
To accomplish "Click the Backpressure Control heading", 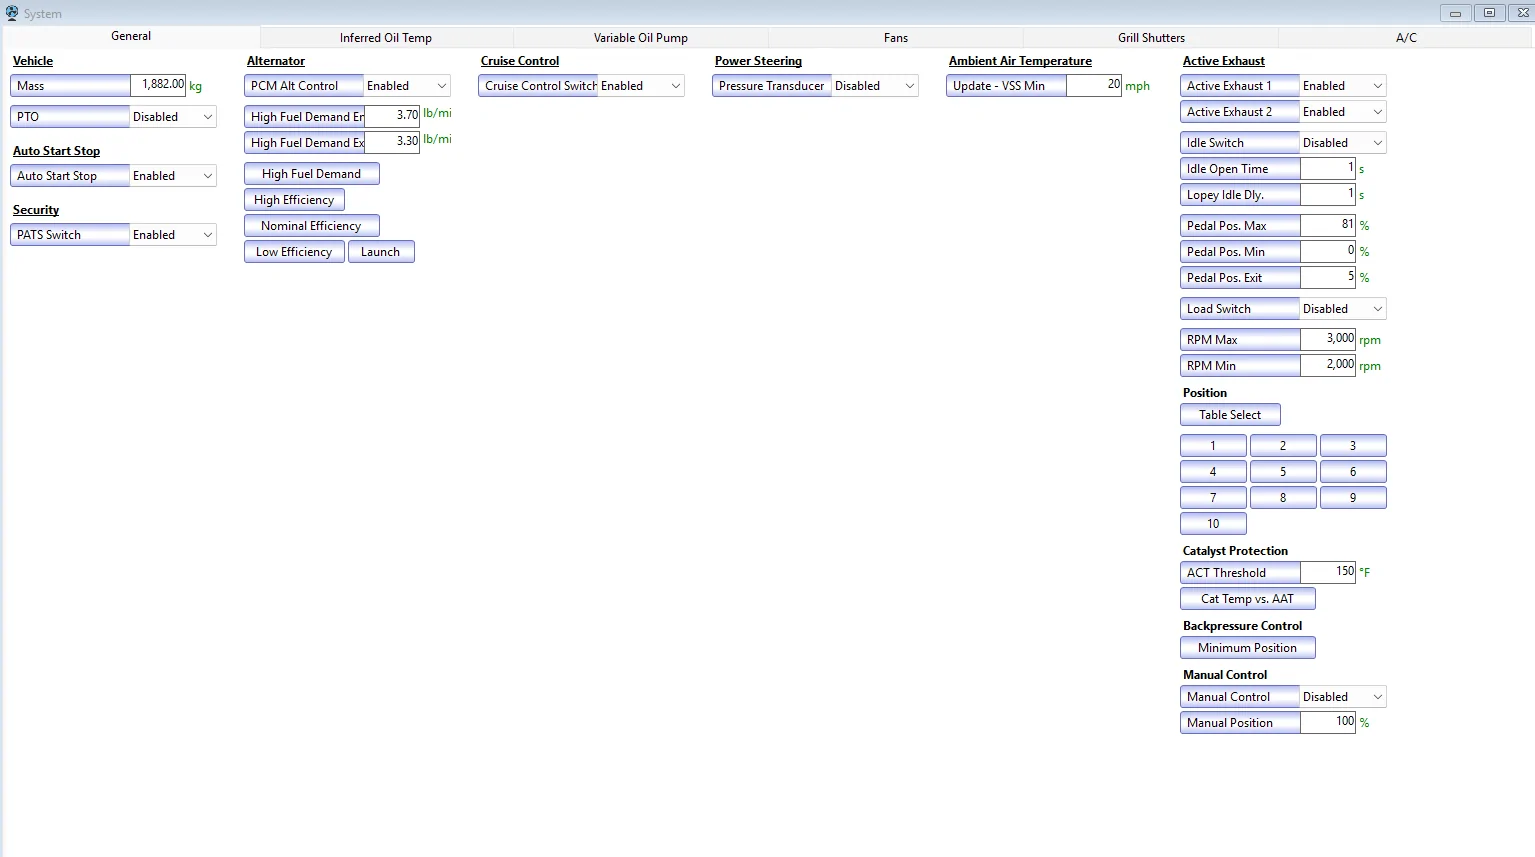I will (1242, 626).
